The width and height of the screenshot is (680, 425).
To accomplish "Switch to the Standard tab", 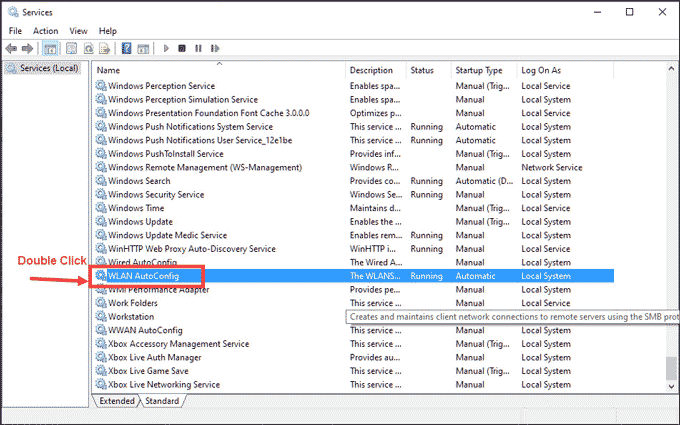I will 162,401.
